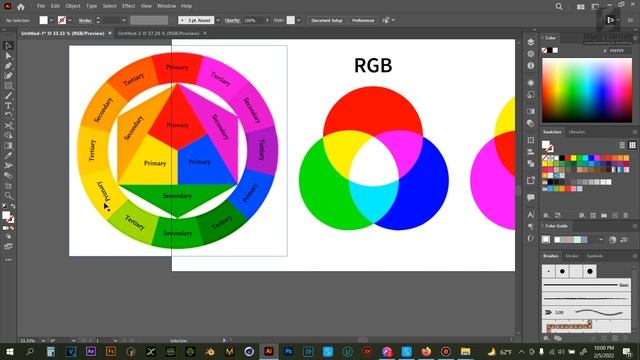Screen dimensions: 640x360
Task: Open the Search icon in the top bar
Action: [x=559, y=6]
